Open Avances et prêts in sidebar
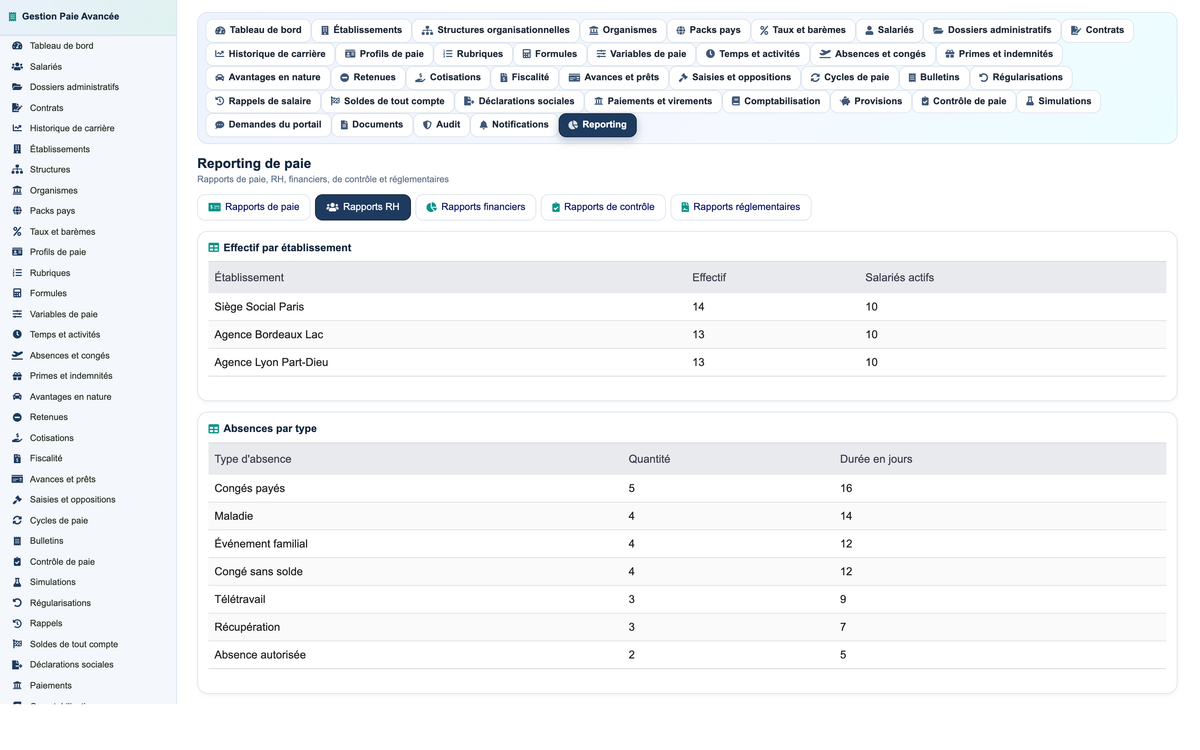Screen dimensions: 1200x750 click(x=88, y=479)
